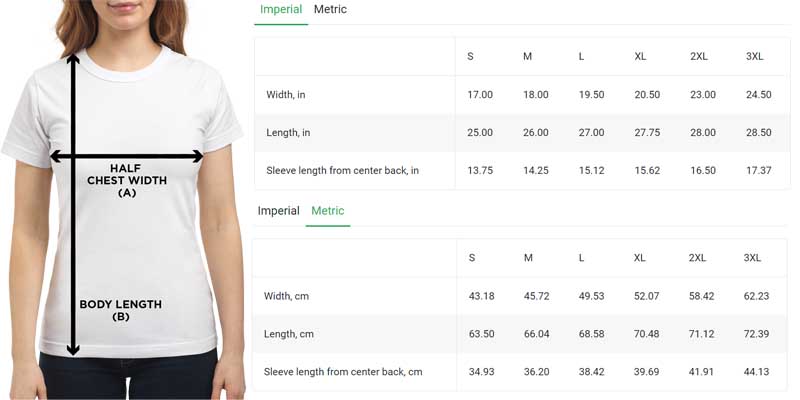Click the 3XL column header in imperial table
800x400 pixels.
(755, 57)
